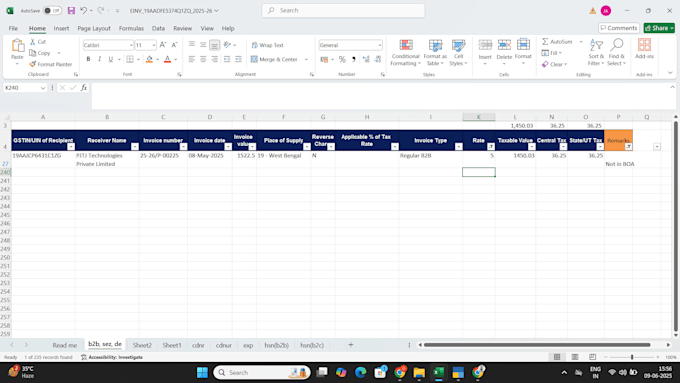
Task: Click the Conditional Formatting icon
Action: (x=406, y=45)
